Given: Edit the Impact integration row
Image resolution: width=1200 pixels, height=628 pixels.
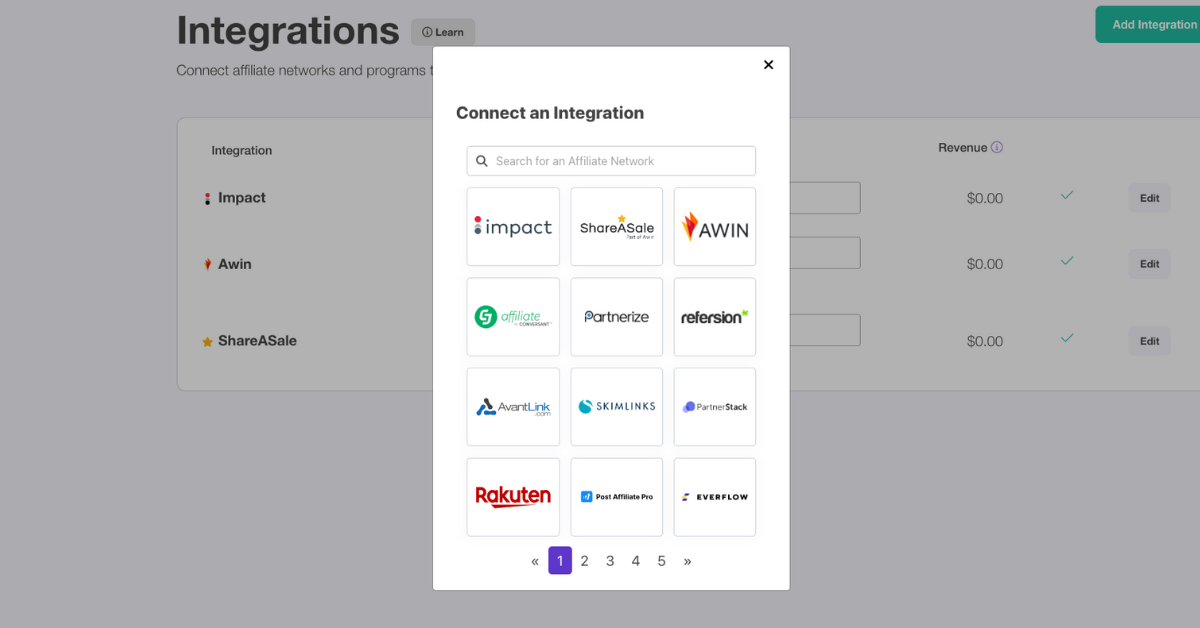Looking at the screenshot, I should (x=1150, y=198).
